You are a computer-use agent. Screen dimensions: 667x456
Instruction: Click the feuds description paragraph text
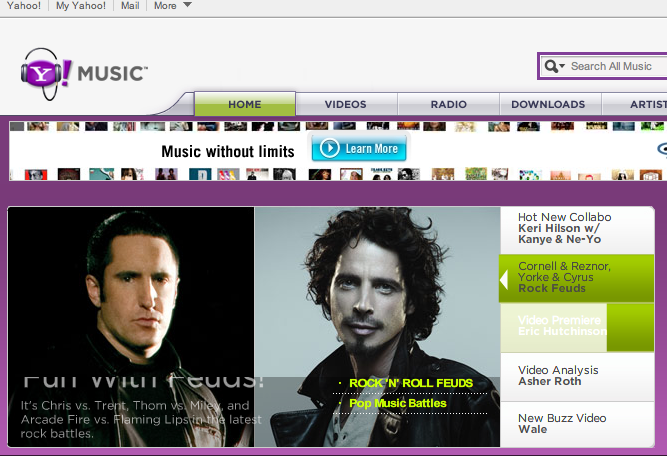141,419
